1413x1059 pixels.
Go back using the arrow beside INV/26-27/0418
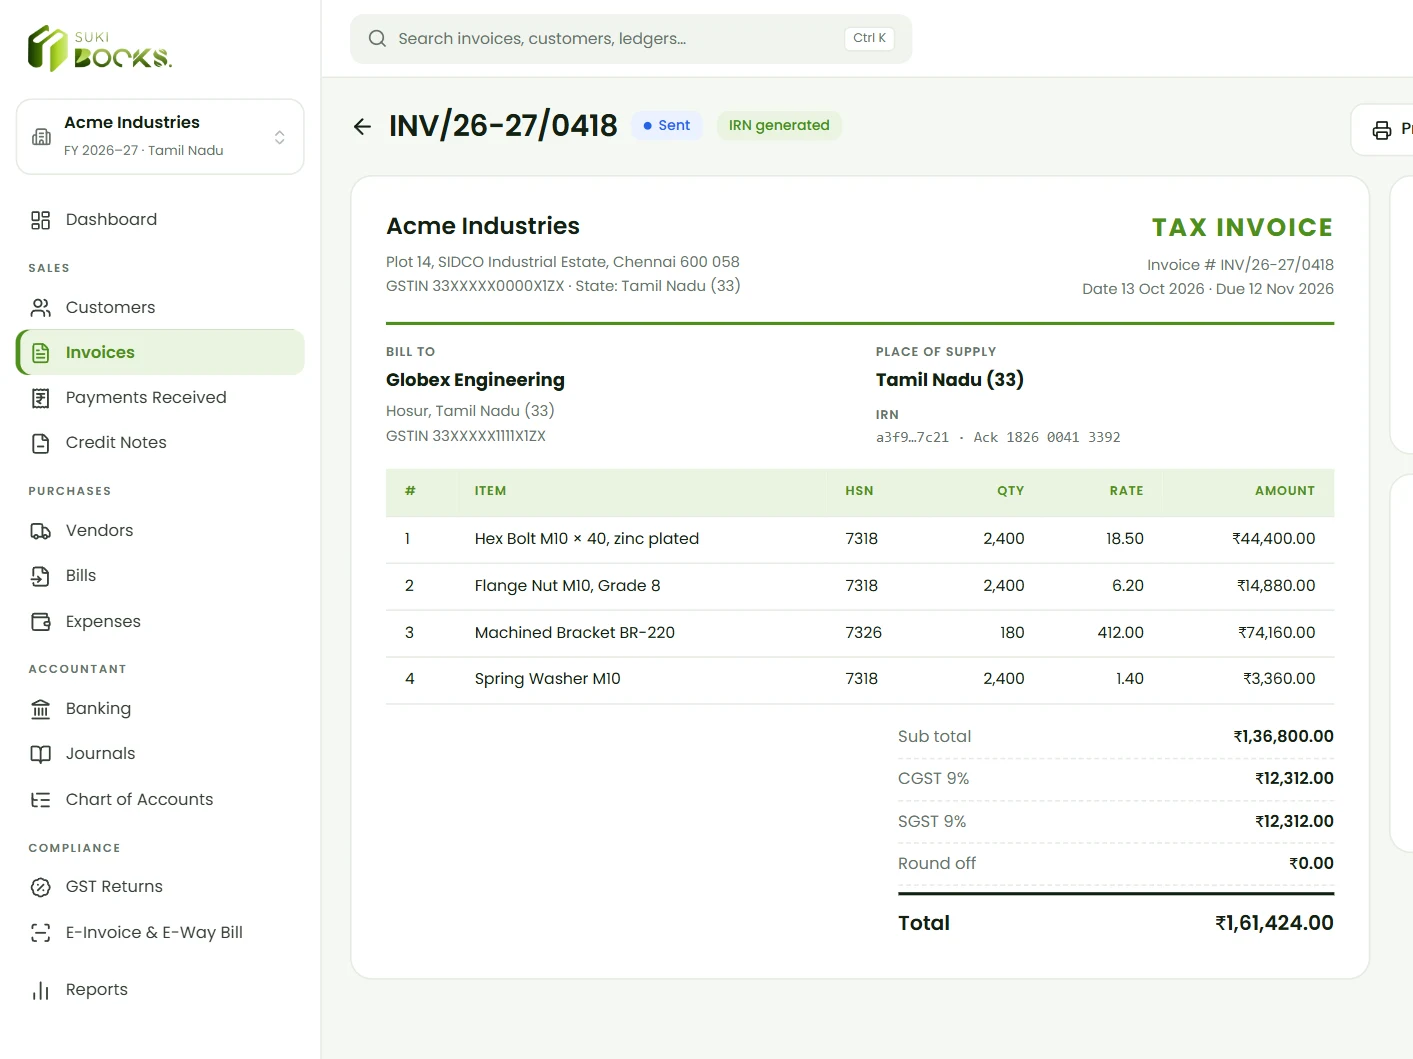tap(362, 126)
